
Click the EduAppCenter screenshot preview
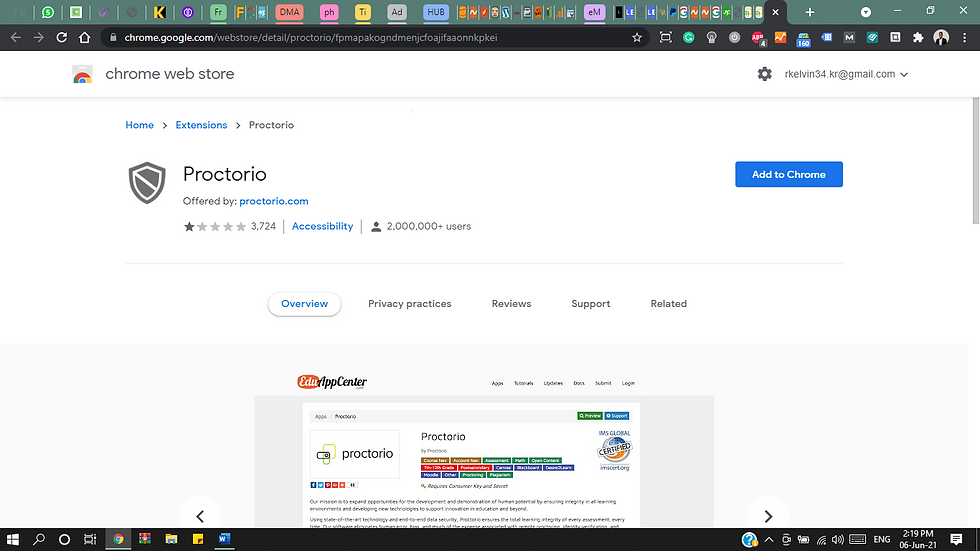point(484,450)
